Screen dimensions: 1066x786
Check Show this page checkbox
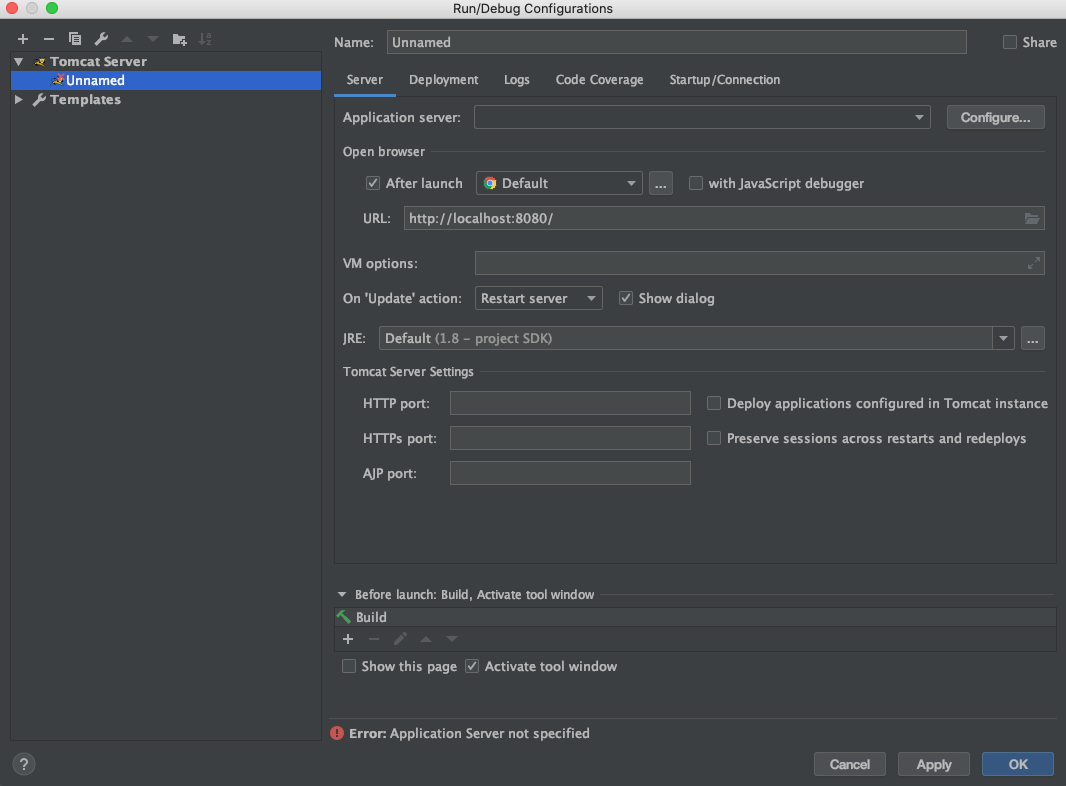349,666
